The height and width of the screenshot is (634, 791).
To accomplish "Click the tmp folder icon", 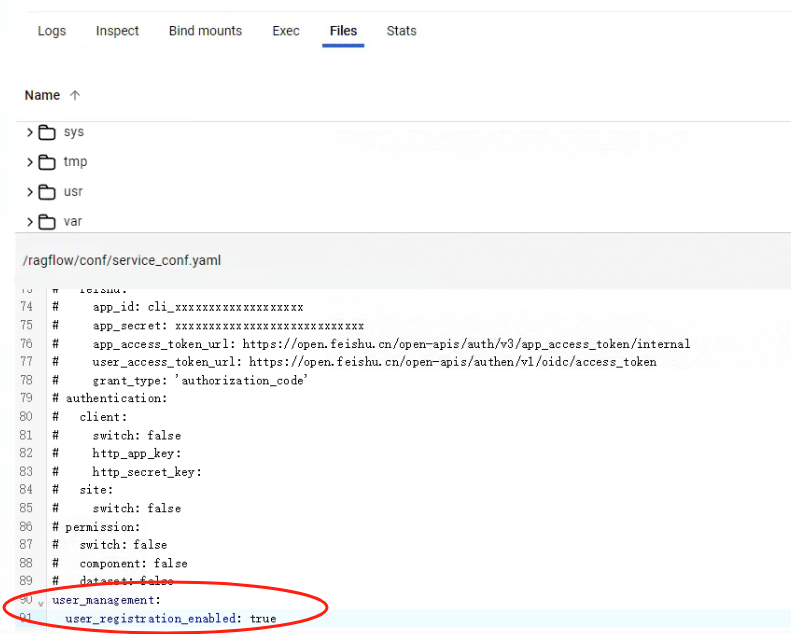I will click(47, 162).
